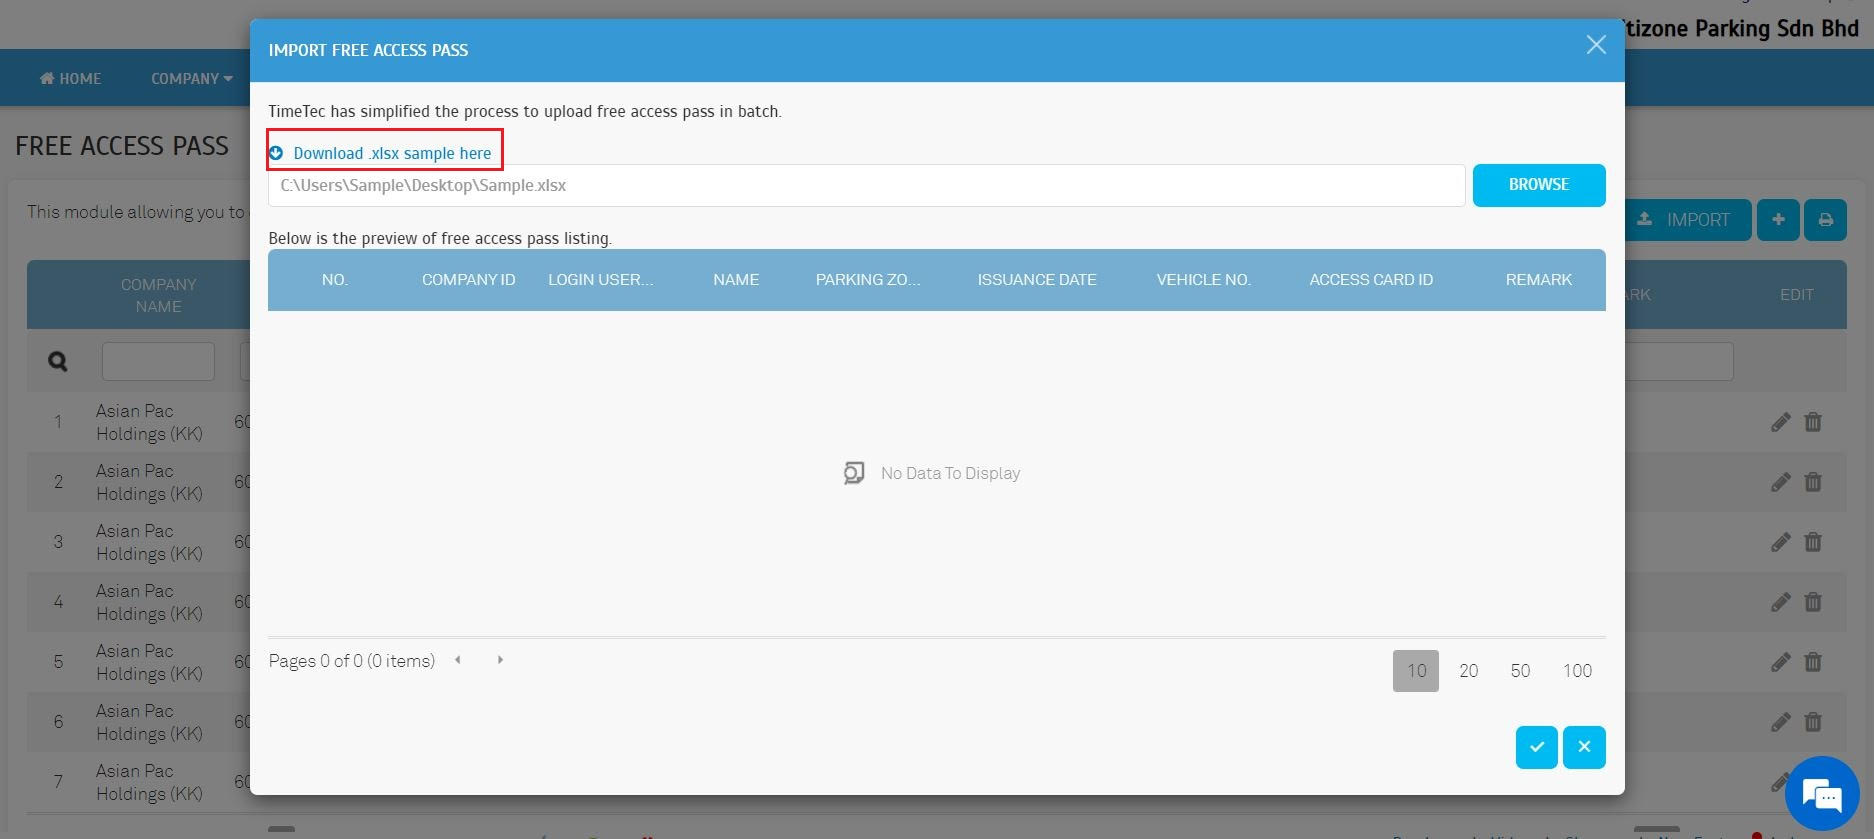Set page size to 20 items

coord(1468,671)
